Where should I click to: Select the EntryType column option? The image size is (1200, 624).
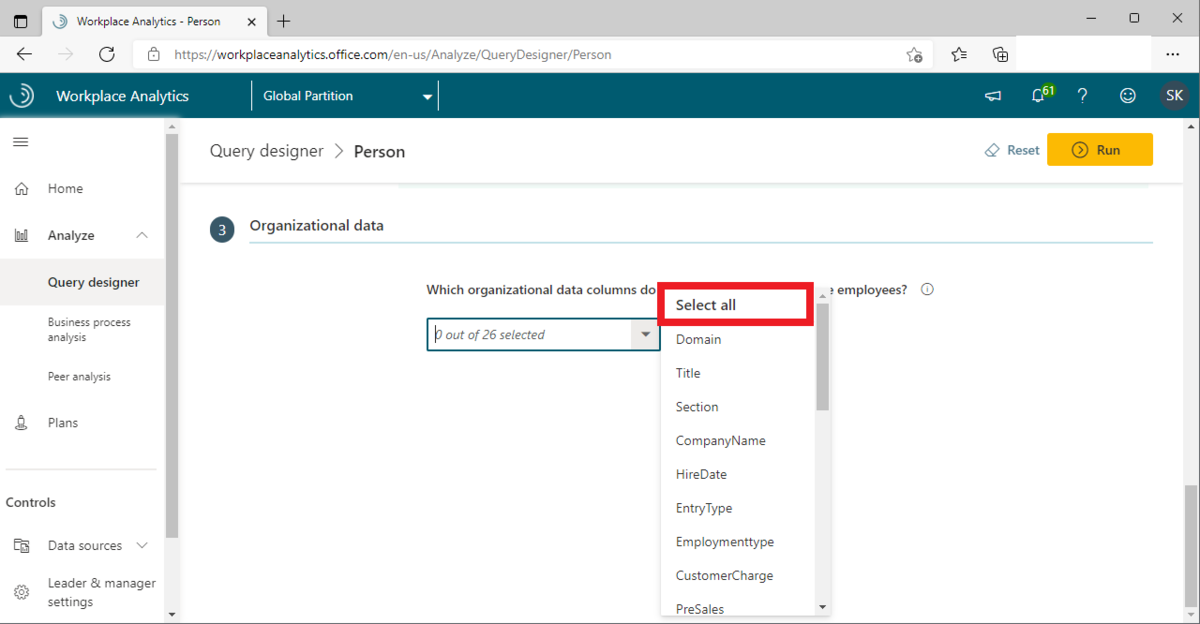click(738, 508)
